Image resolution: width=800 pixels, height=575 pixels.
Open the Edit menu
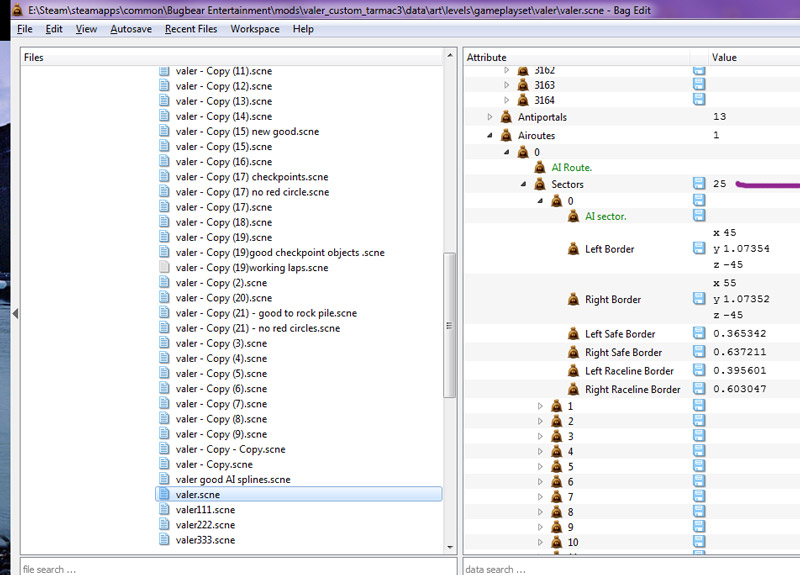[x=54, y=29]
